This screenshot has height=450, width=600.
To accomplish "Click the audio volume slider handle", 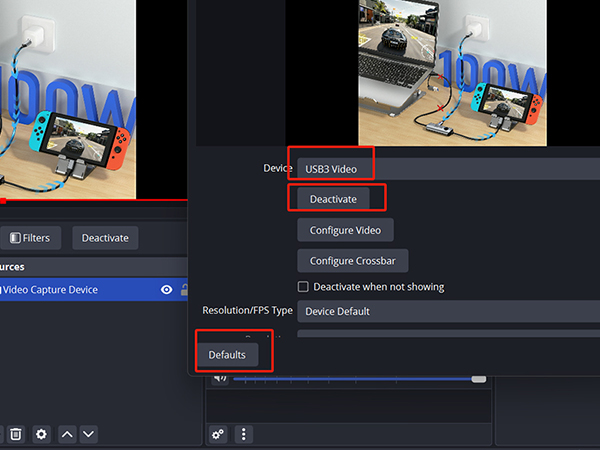I will point(479,378).
